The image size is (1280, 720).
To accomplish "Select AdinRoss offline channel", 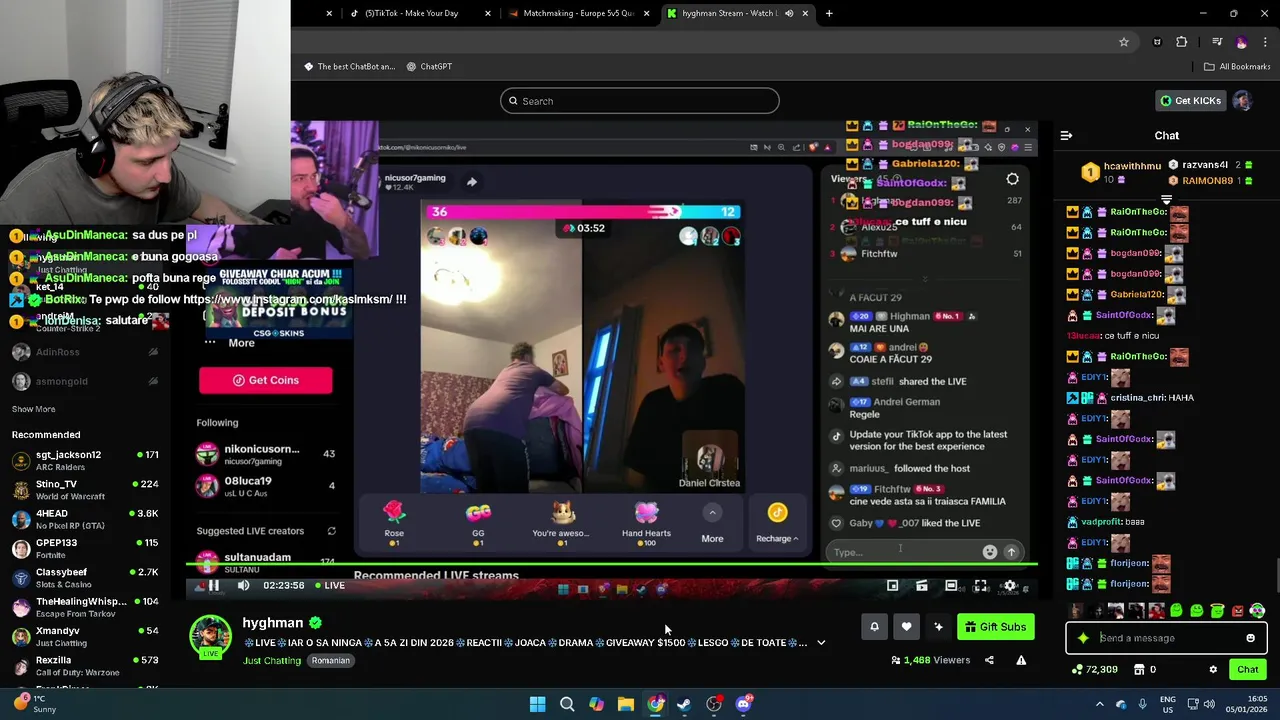I will point(85,352).
